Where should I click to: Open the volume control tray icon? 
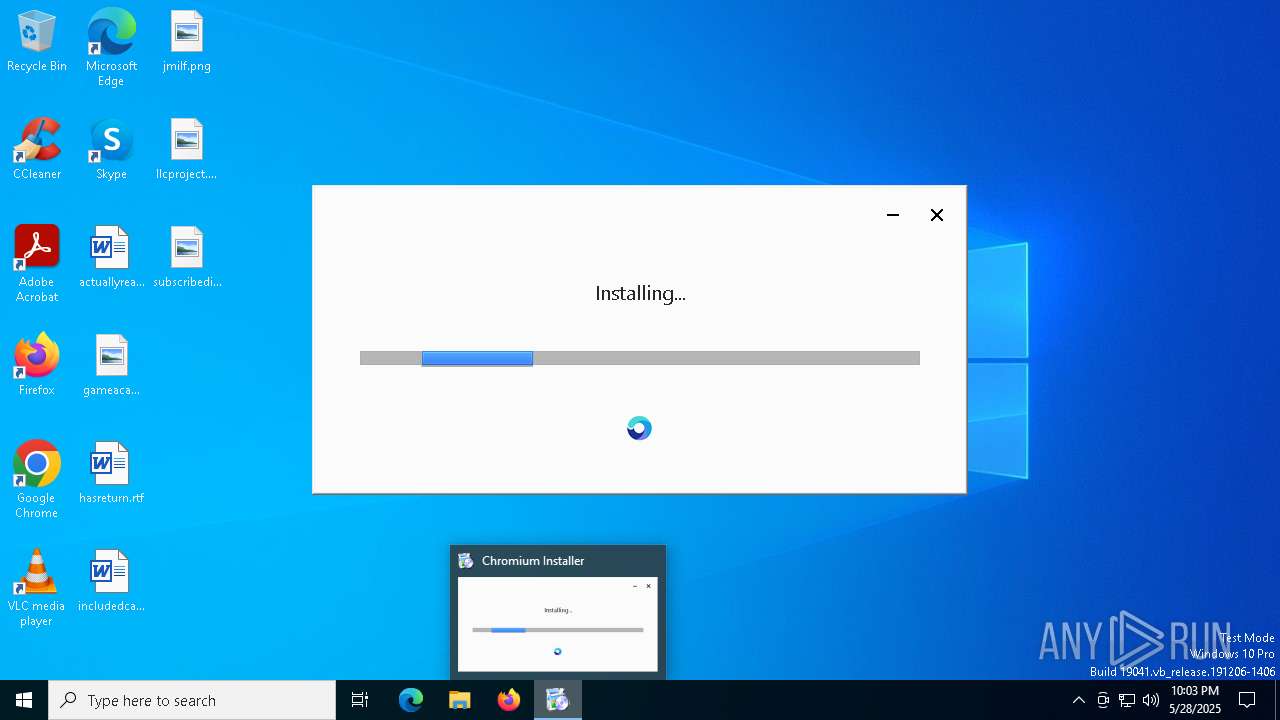1151,700
